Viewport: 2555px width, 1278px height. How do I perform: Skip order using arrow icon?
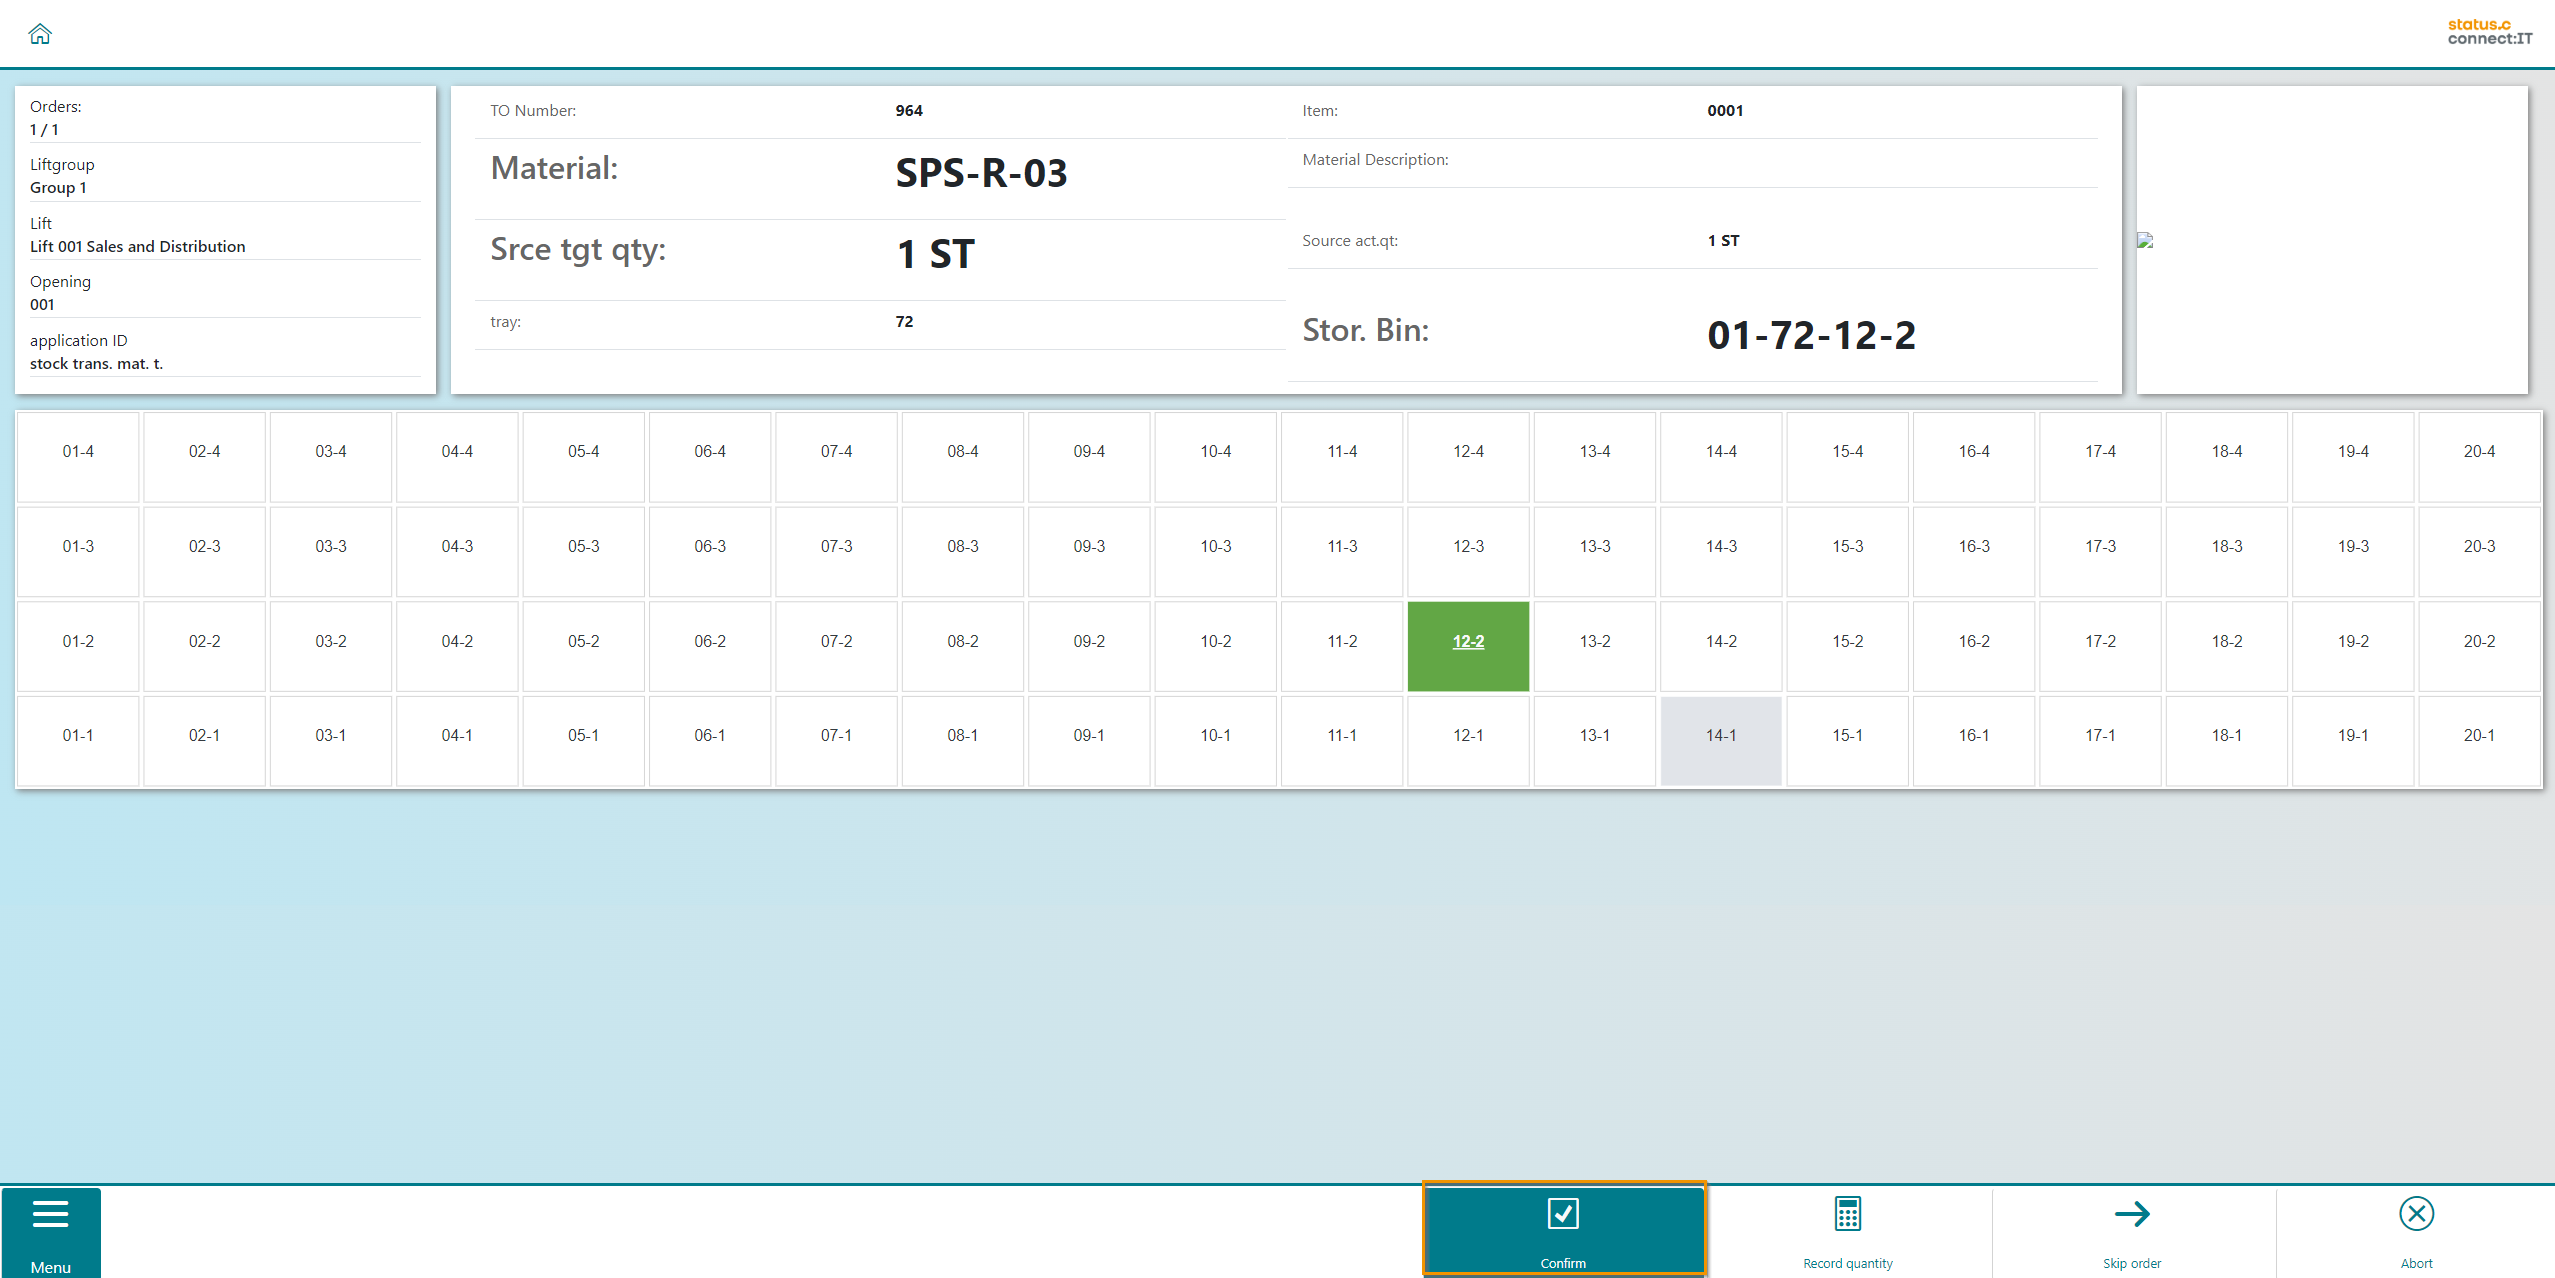coord(2132,1230)
